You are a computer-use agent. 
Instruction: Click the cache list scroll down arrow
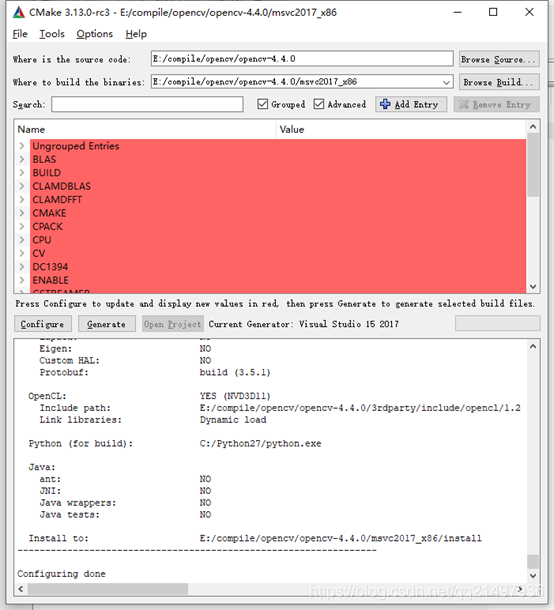click(x=533, y=287)
